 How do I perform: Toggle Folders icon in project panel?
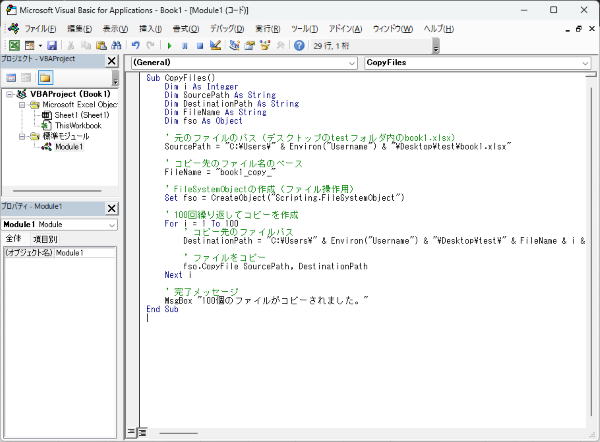(45, 78)
